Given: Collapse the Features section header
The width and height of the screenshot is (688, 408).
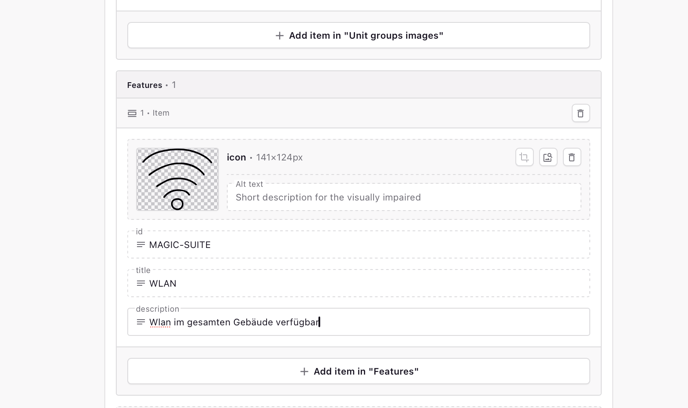Looking at the screenshot, I should 358,85.
